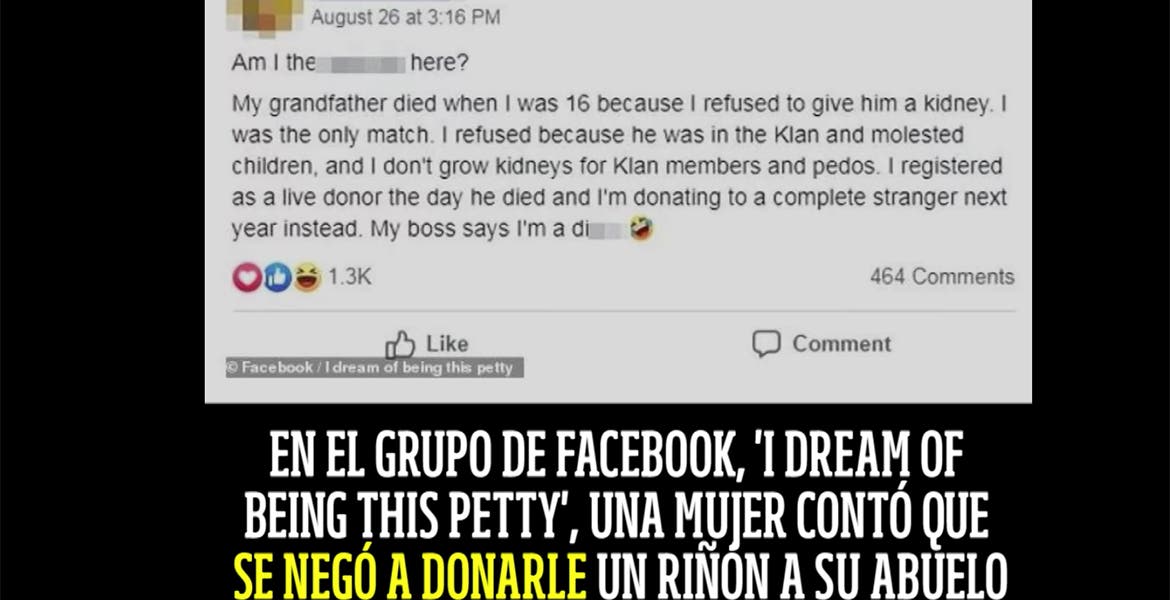The image size is (1170, 600).
Task: Click the blue thumbs-up reaction icon
Action: coord(277,278)
